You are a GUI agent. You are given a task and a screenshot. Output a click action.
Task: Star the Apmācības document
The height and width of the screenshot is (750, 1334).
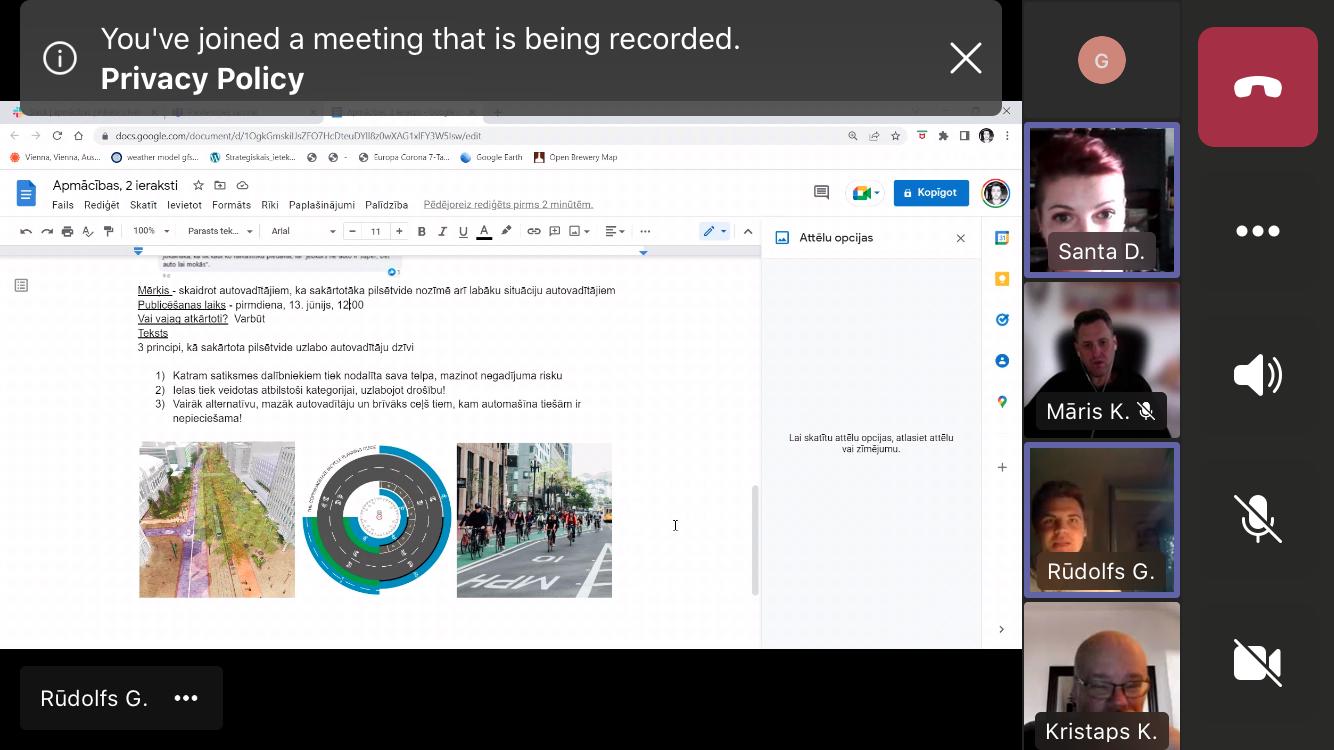[198, 186]
